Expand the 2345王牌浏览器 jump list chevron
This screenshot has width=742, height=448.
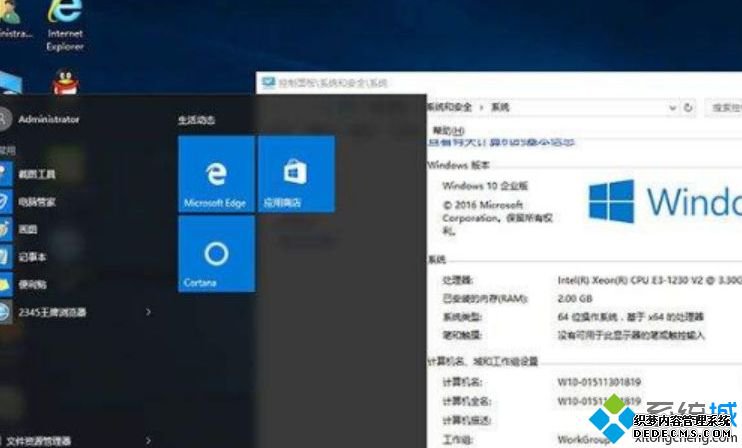point(148,312)
